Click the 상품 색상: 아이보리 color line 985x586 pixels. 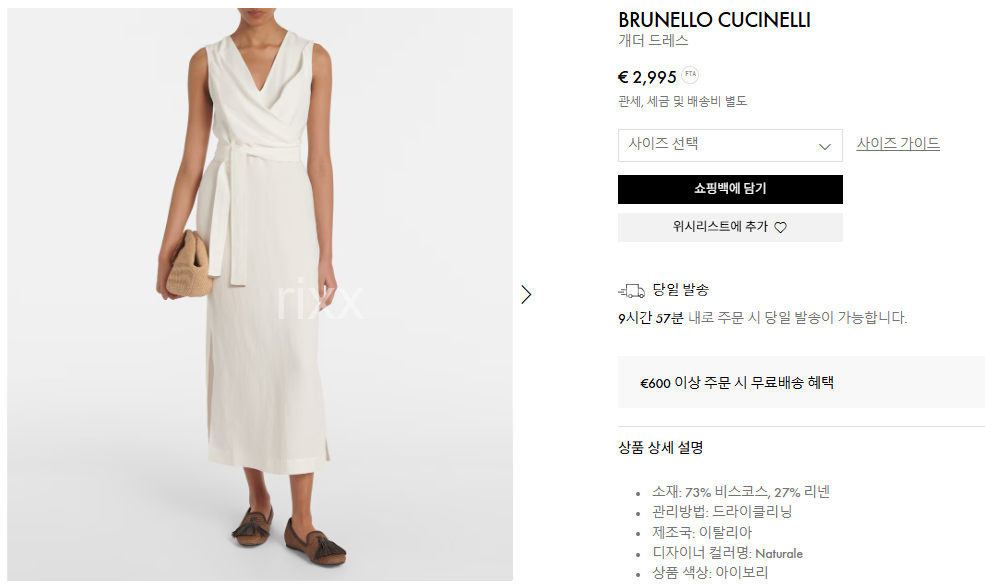pyautogui.click(x=710, y=573)
